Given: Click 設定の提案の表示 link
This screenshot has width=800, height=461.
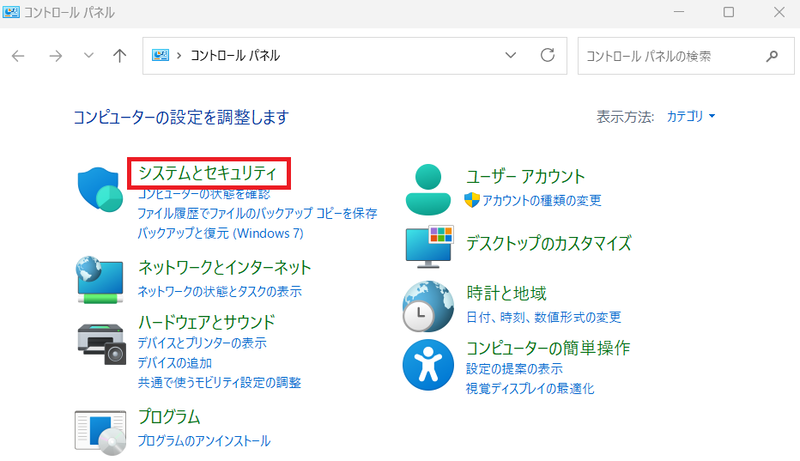Looking at the screenshot, I should pos(514,368).
